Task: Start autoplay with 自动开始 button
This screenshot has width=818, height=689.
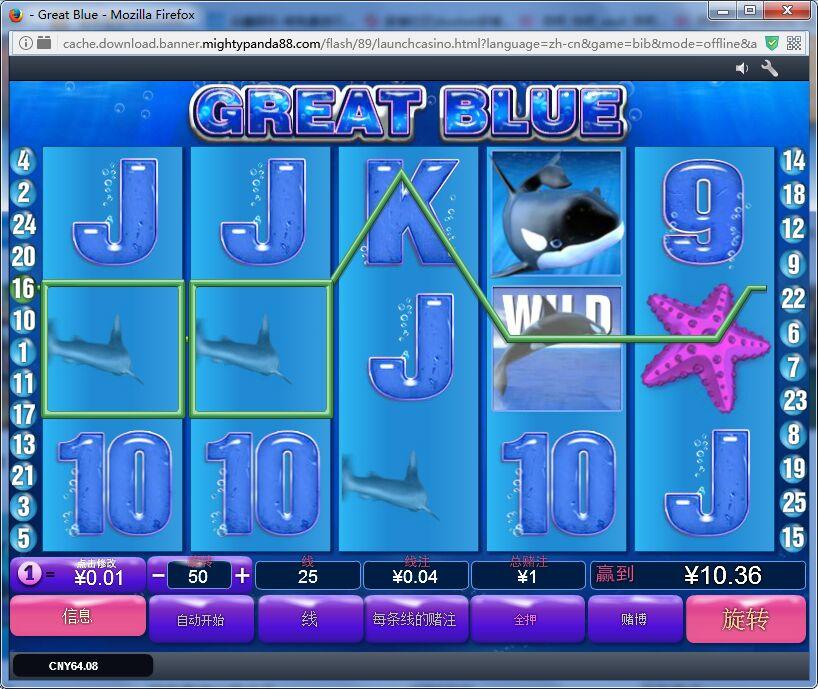Action: (x=201, y=619)
